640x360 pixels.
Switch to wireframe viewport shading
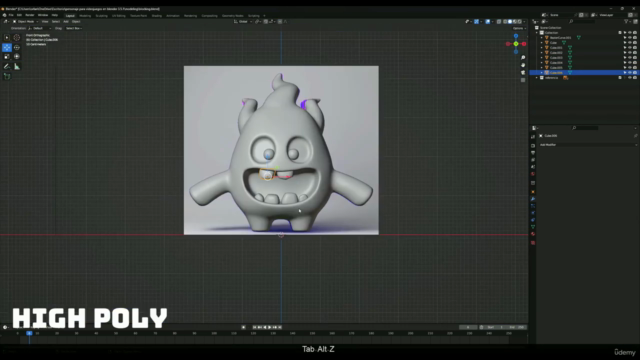(505, 22)
